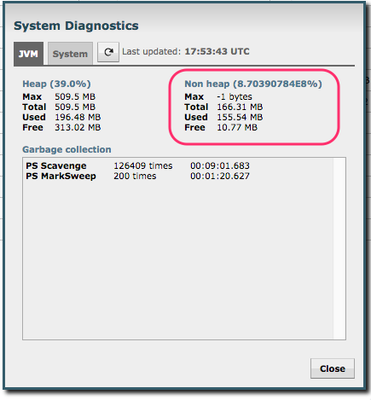Click the garbage collection list scrollbar
Viewport: 371px width, 400px height.
tap(339, 248)
